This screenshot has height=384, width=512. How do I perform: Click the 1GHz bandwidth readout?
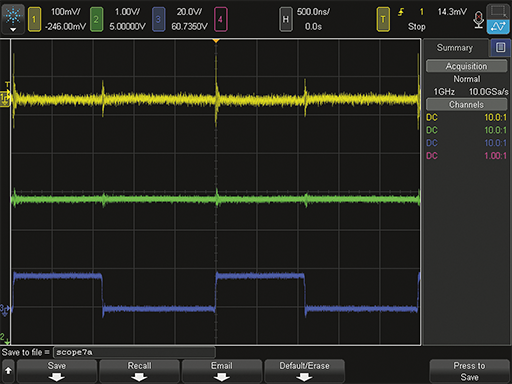click(444, 92)
